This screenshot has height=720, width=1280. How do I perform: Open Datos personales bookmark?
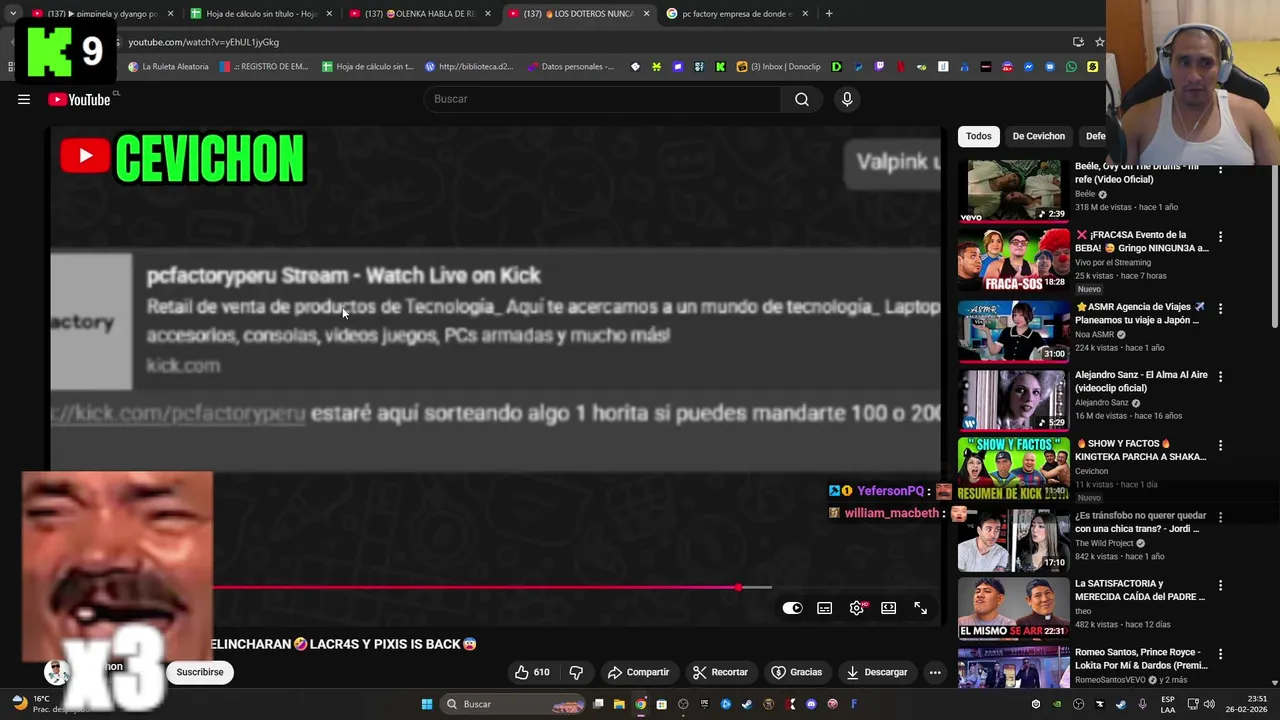click(570, 67)
